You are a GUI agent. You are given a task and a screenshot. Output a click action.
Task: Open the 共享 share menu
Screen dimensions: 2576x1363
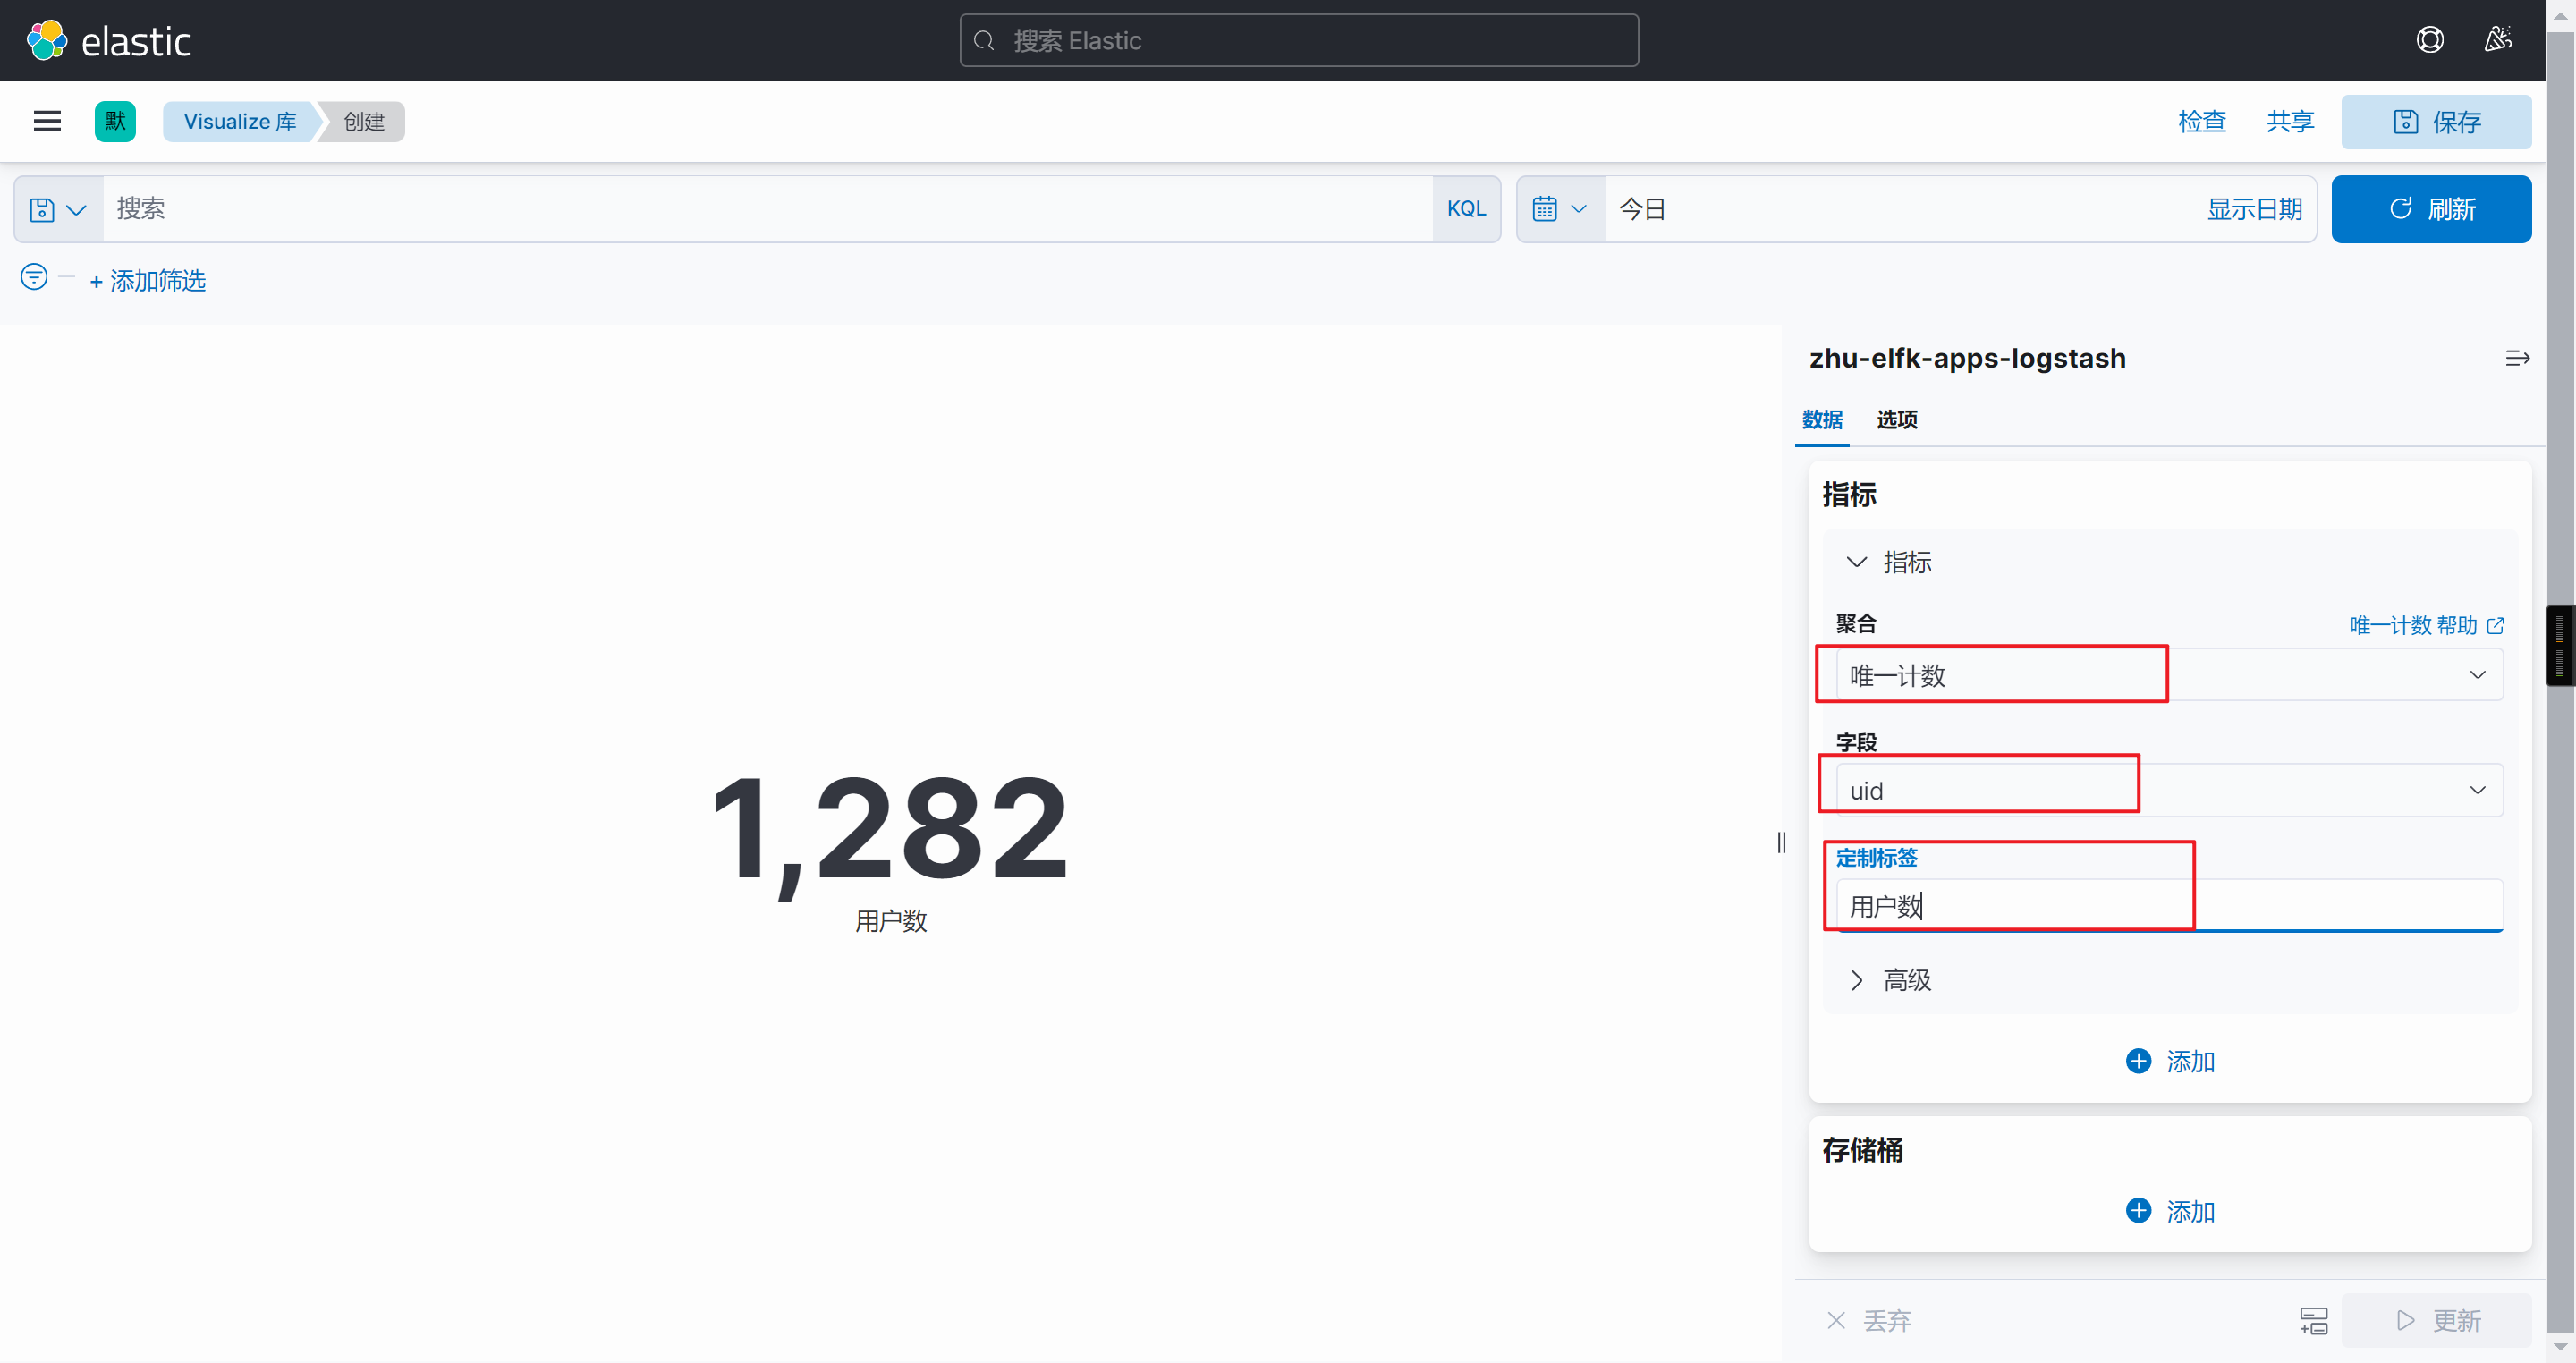point(2290,121)
